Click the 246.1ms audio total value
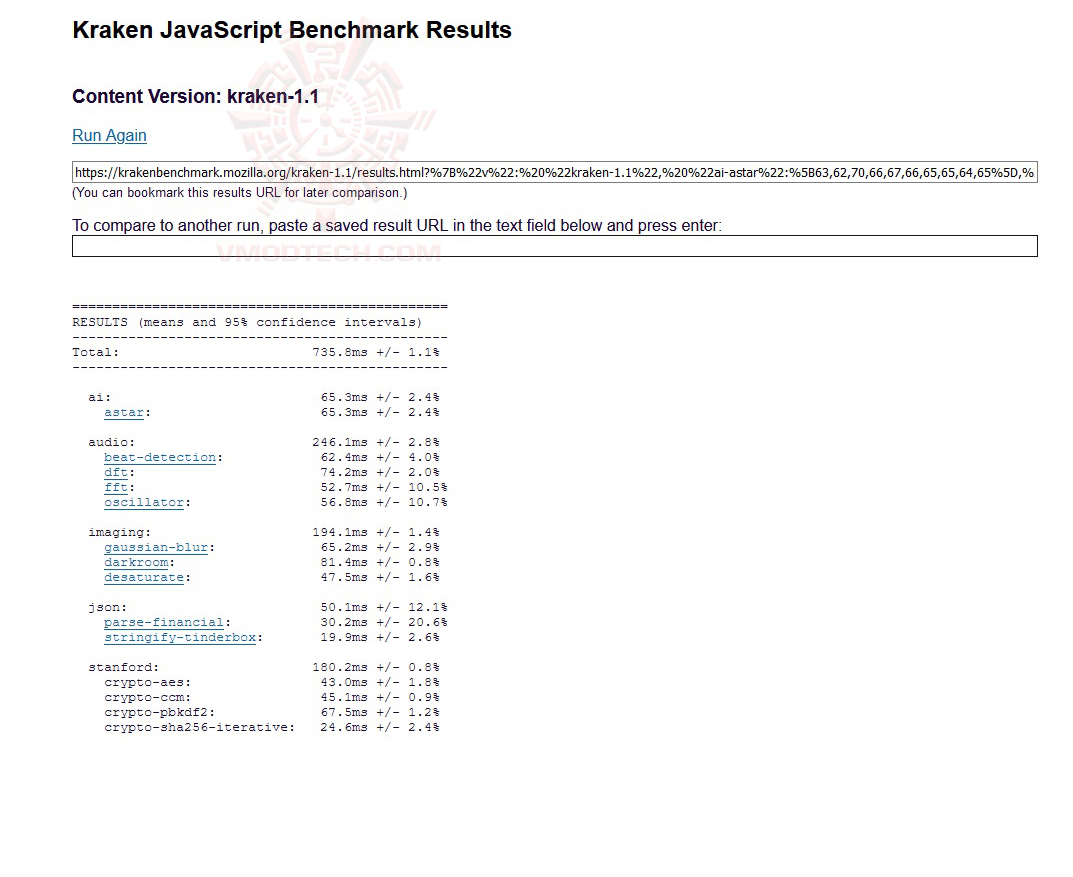This screenshot has width=1073, height=877. (x=340, y=443)
